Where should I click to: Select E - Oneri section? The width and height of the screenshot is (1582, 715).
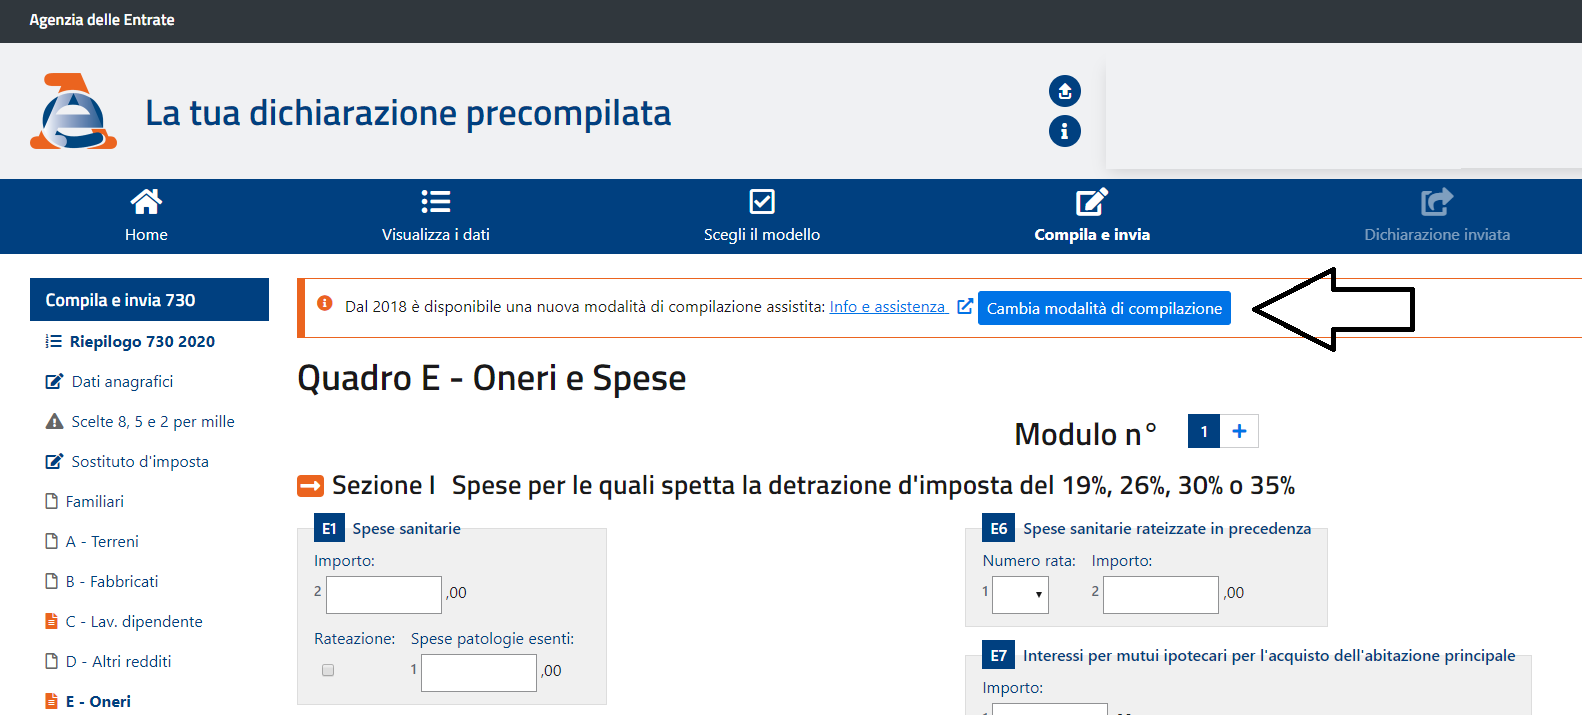pyautogui.click(x=98, y=701)
